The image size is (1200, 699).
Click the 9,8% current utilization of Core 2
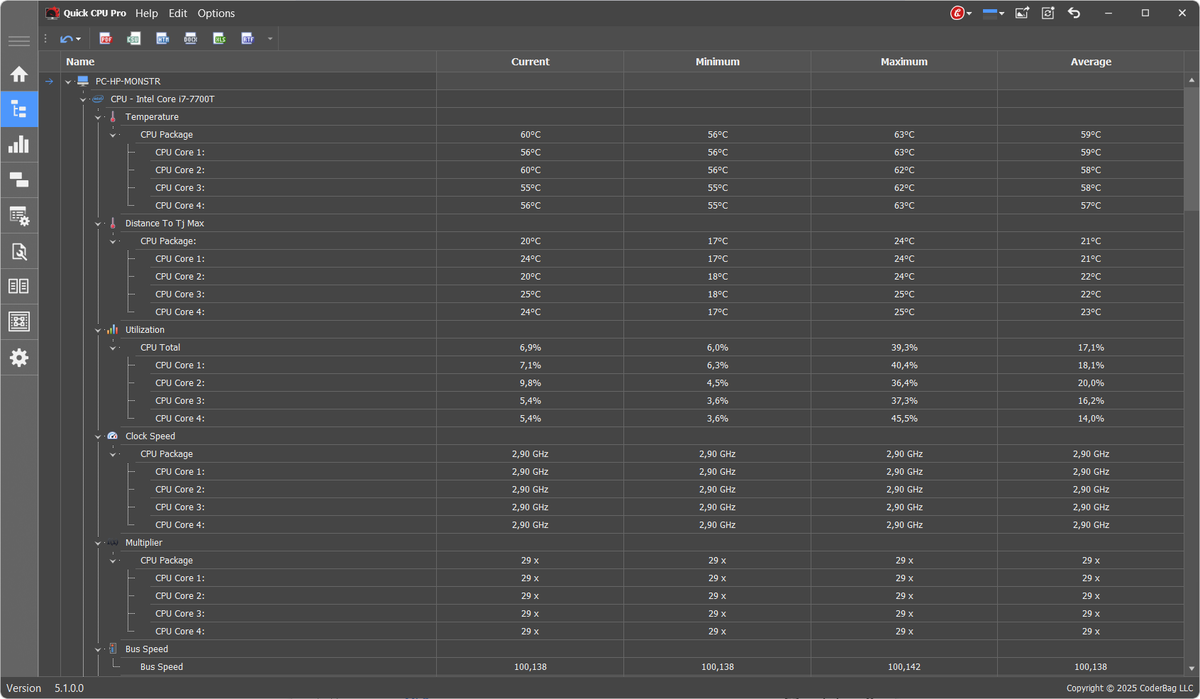point(530,383)
